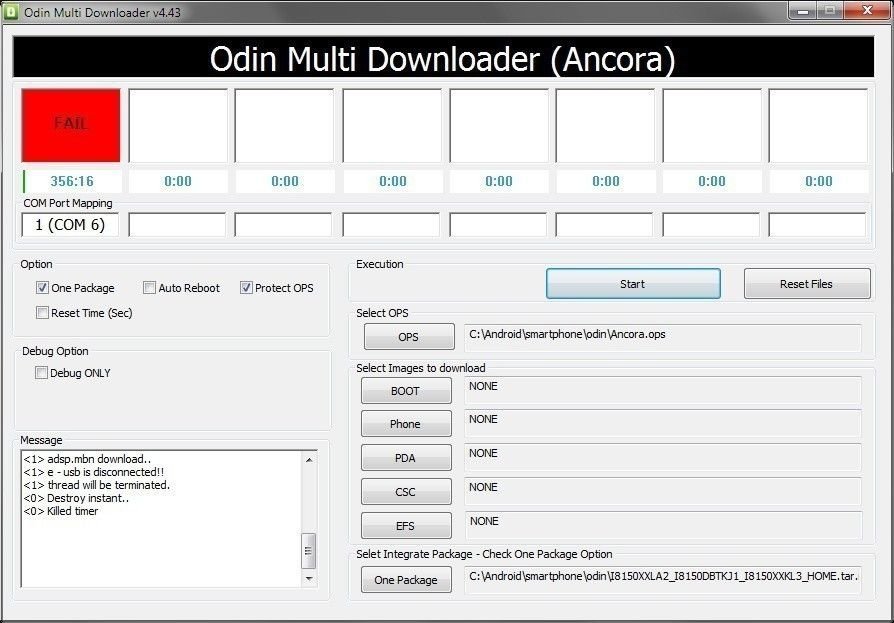894x623 pixels.
Task: Click the red FAIL status box
Action: [71, 125]
